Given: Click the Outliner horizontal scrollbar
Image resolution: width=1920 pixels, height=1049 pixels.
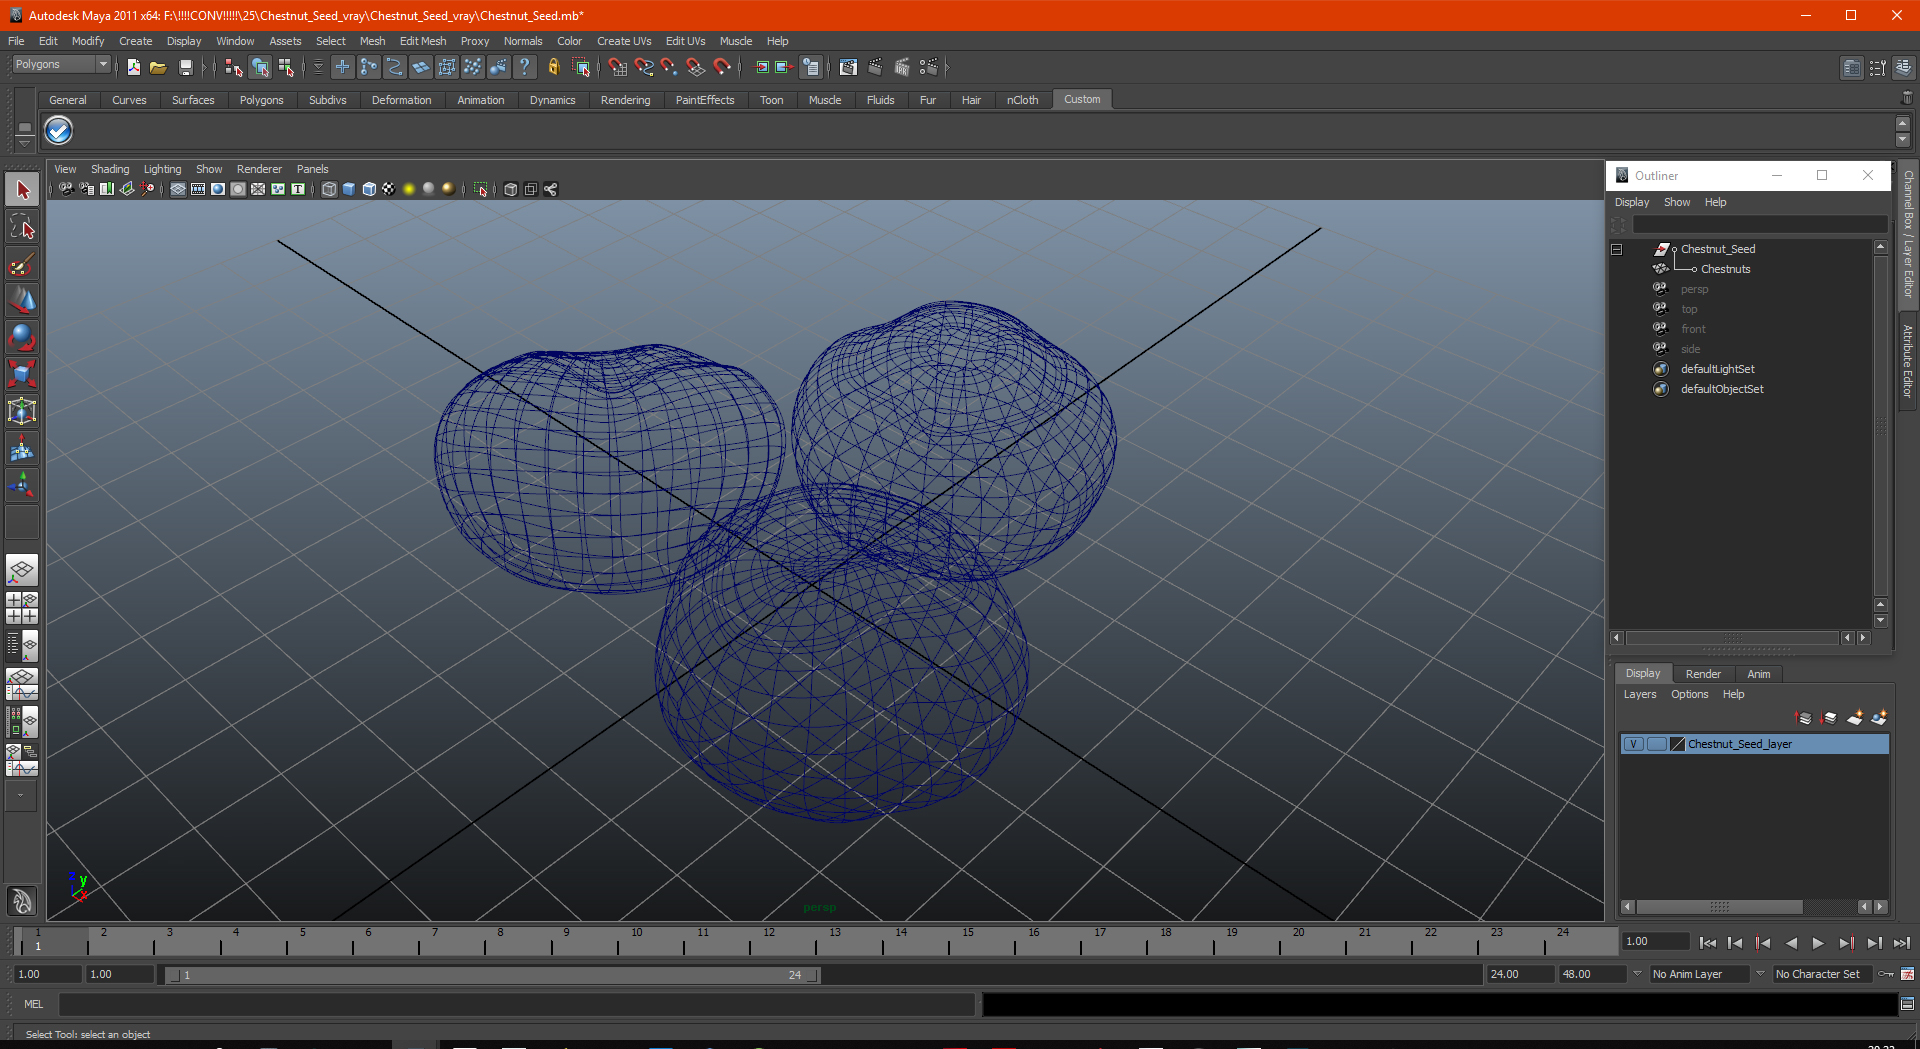Looking at the screenshot, I should click(x=1733, y=638).
